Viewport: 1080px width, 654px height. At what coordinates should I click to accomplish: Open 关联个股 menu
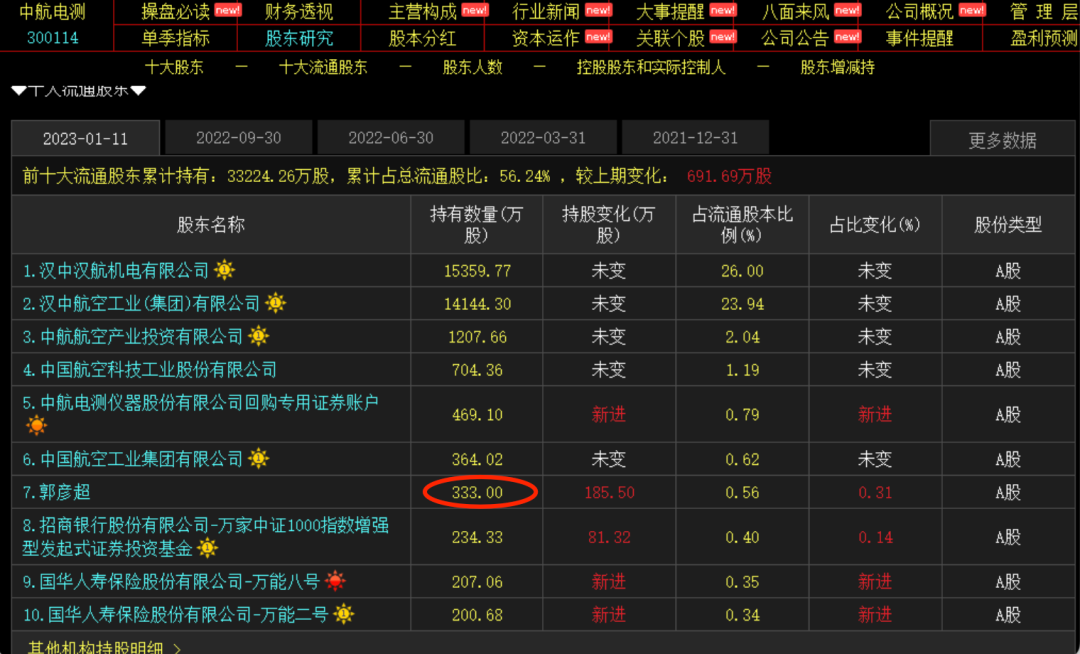click(671, 38)
